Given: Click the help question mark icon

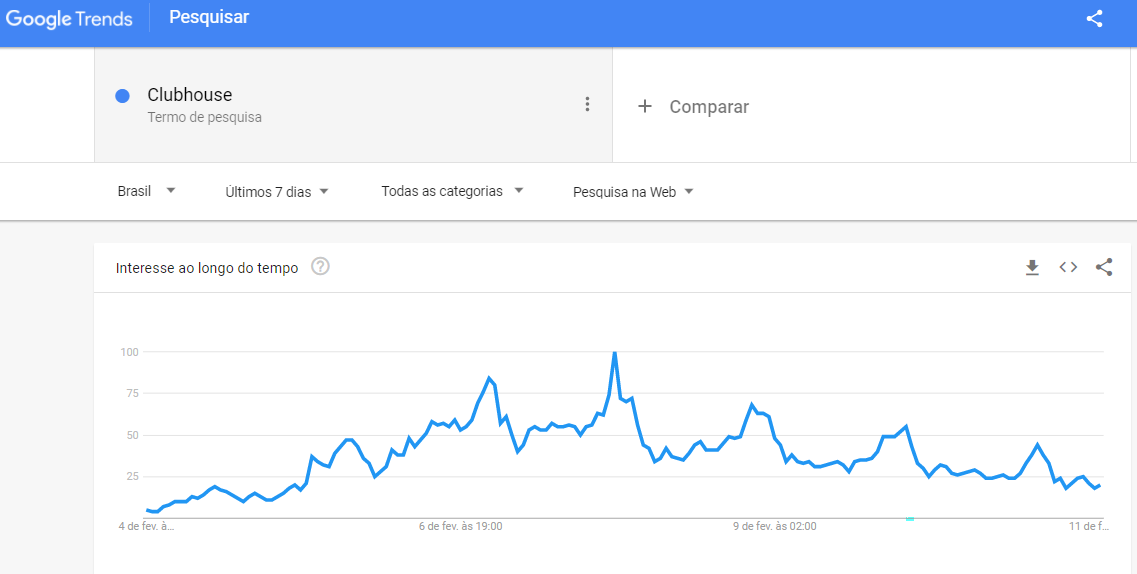Looking at the screenshot, I should (321, 267).
